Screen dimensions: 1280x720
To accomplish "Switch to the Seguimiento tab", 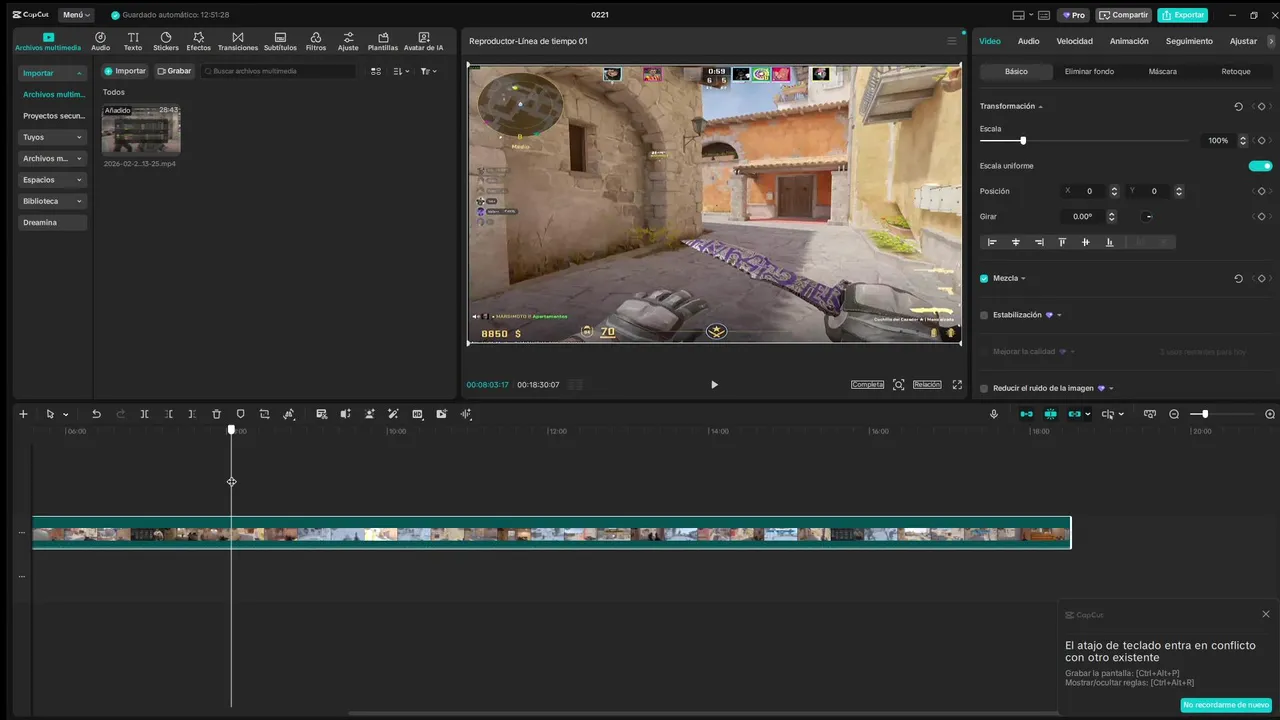I will pos(1189,41).
